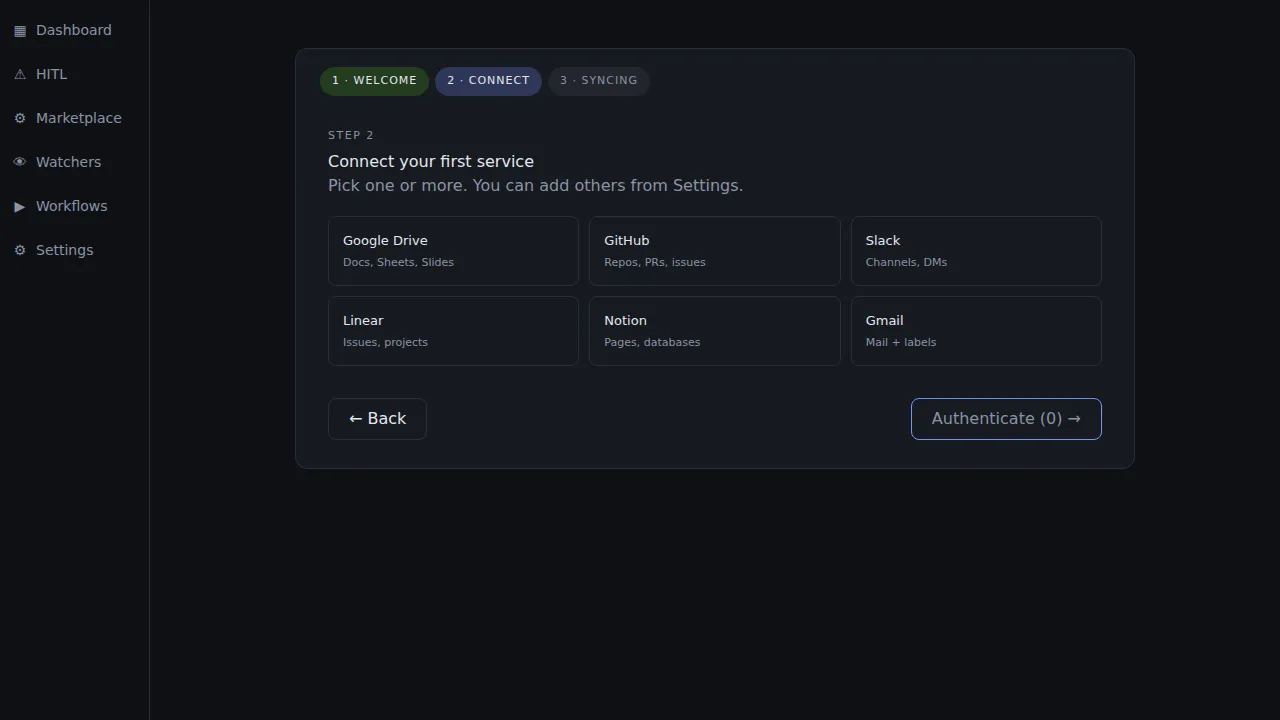Click 'Pages, databases' description text
Viewport: 1280px width, 720px height.
[x=652, y=342]
